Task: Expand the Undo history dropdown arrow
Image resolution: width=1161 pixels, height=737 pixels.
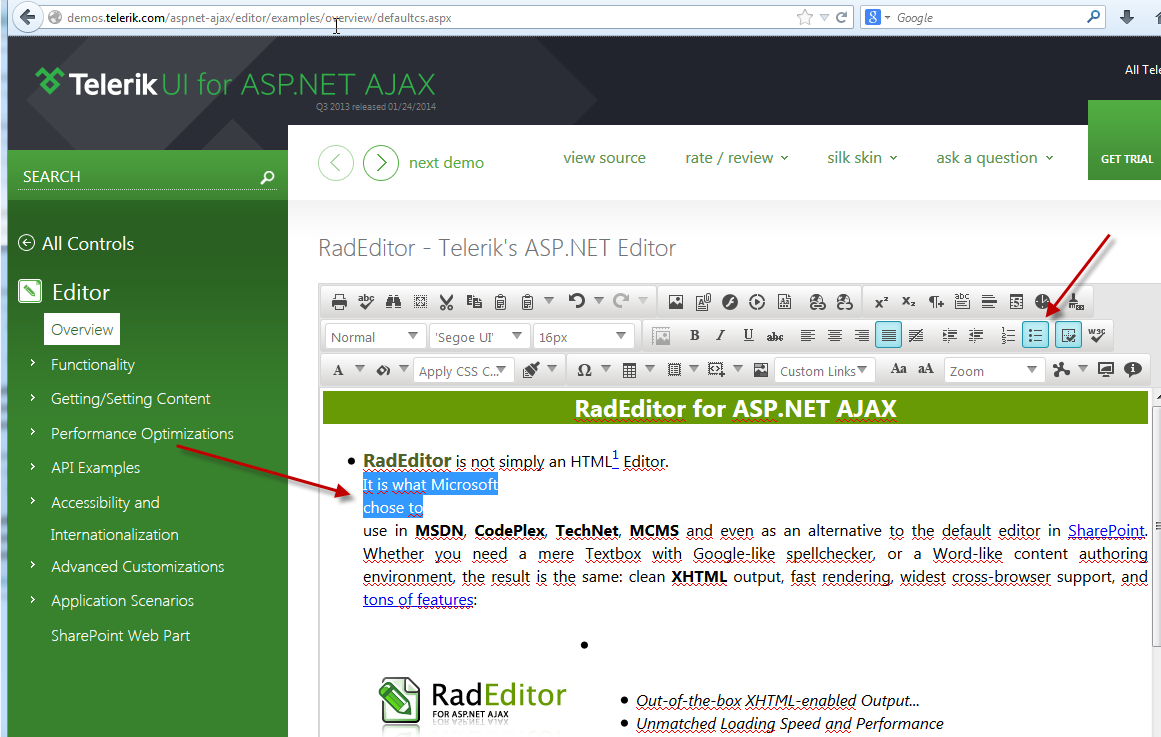Action: pos(599,301)
